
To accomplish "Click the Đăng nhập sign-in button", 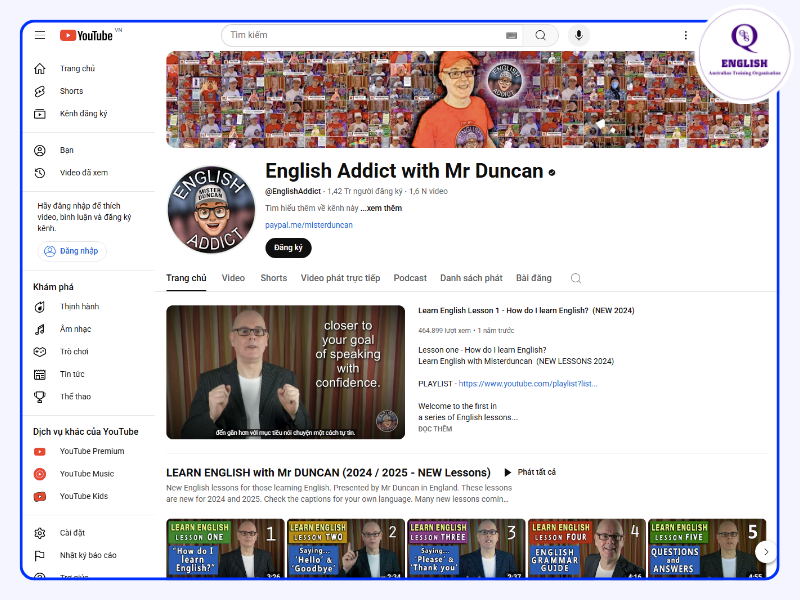I will 72,251.
